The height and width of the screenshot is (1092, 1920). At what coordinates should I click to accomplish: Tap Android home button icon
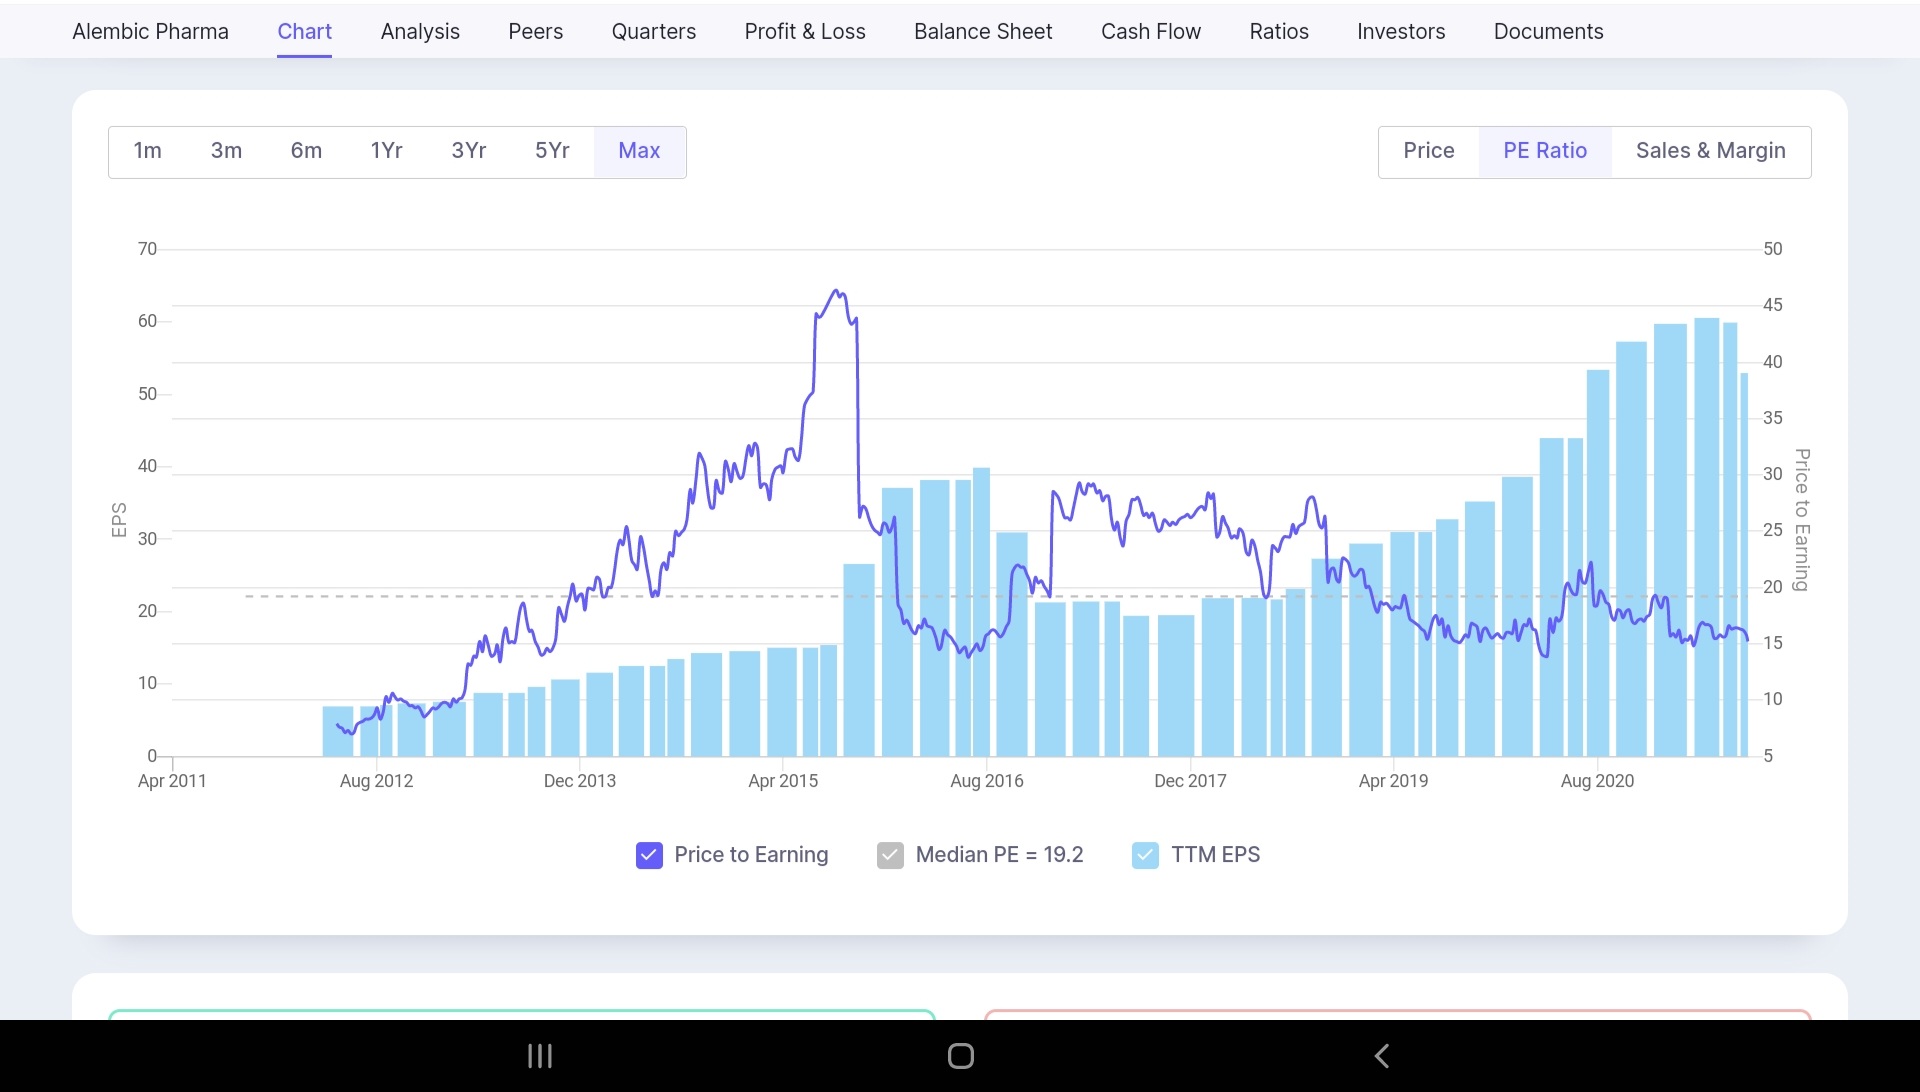(960, 1056)
